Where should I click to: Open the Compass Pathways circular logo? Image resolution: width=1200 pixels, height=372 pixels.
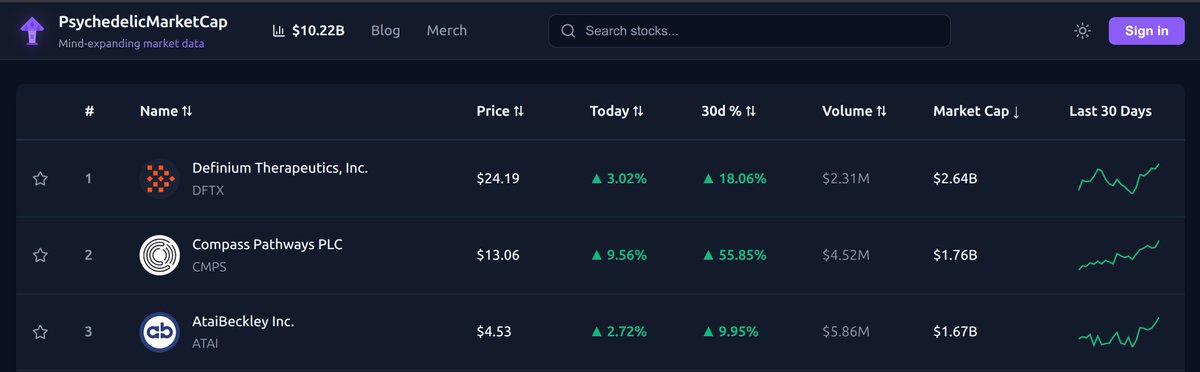pos(159,256)
